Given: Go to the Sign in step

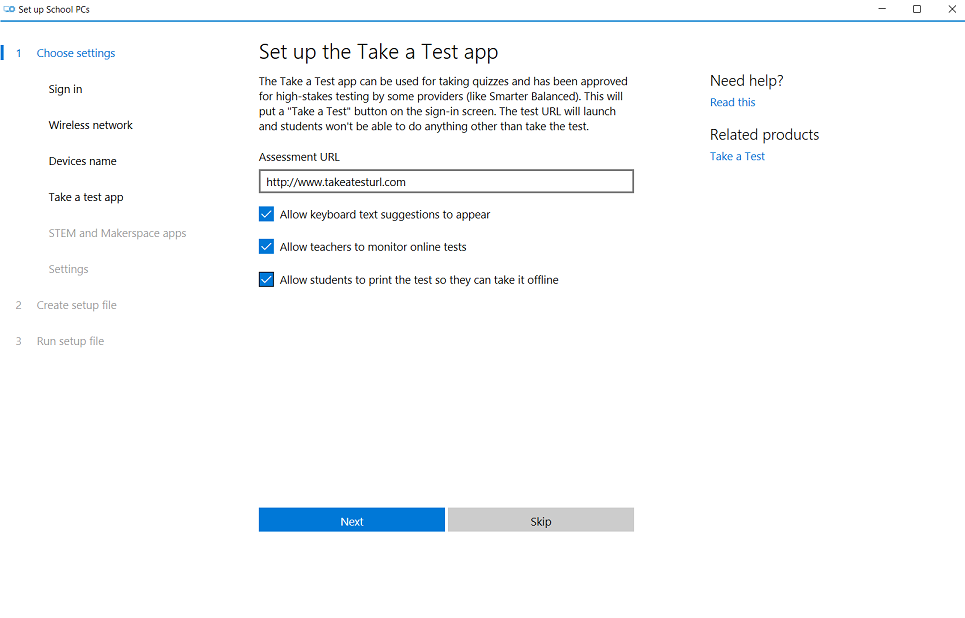Looking at the screenshot, I should click(65, 89).
